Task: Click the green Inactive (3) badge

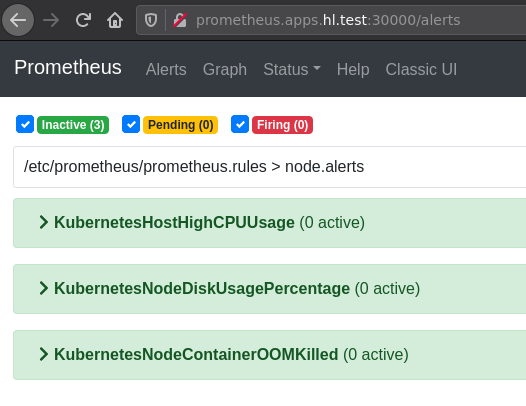Action: [x=73, y=125]
